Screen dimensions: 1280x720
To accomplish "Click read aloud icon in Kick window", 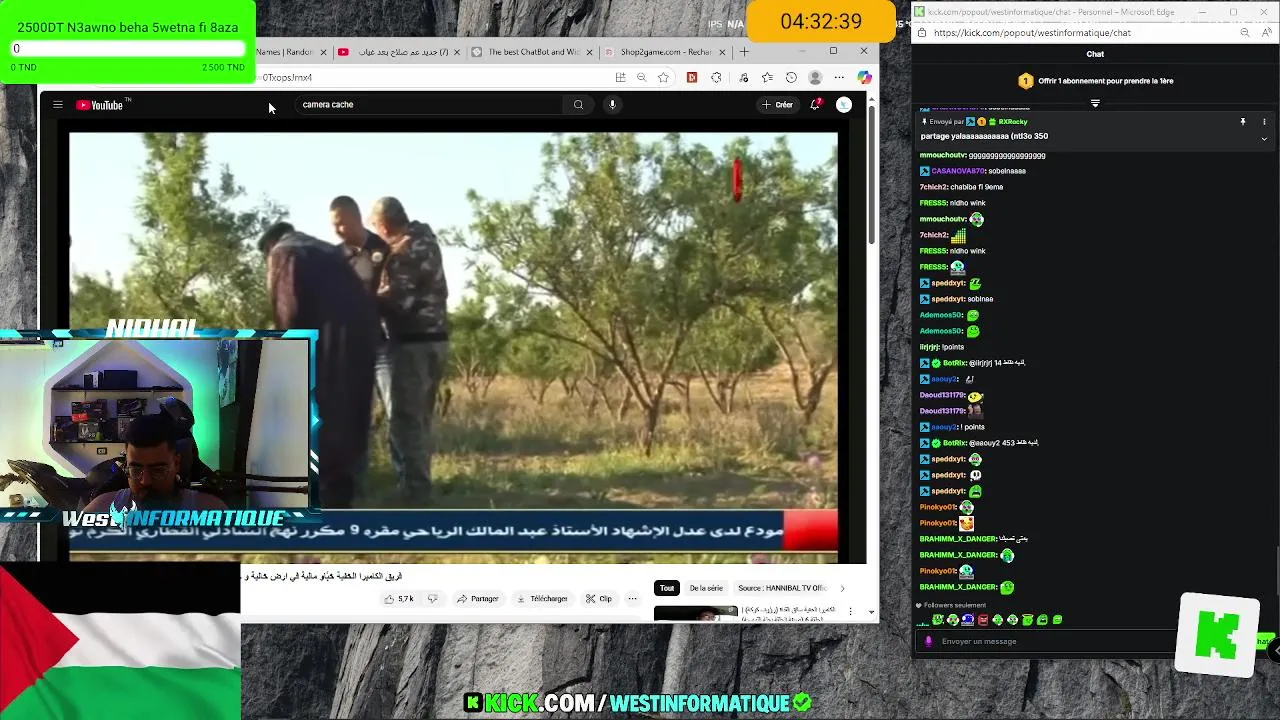I will click(x=1265, y=32).
